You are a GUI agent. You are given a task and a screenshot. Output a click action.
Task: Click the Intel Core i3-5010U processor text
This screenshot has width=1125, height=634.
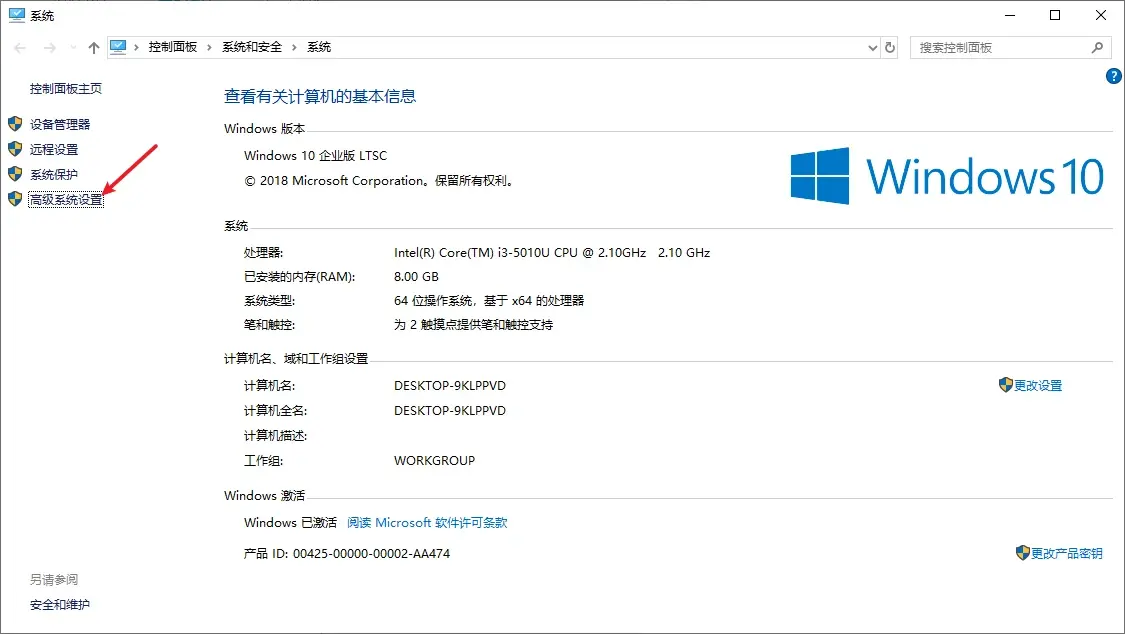click(552, 252)
